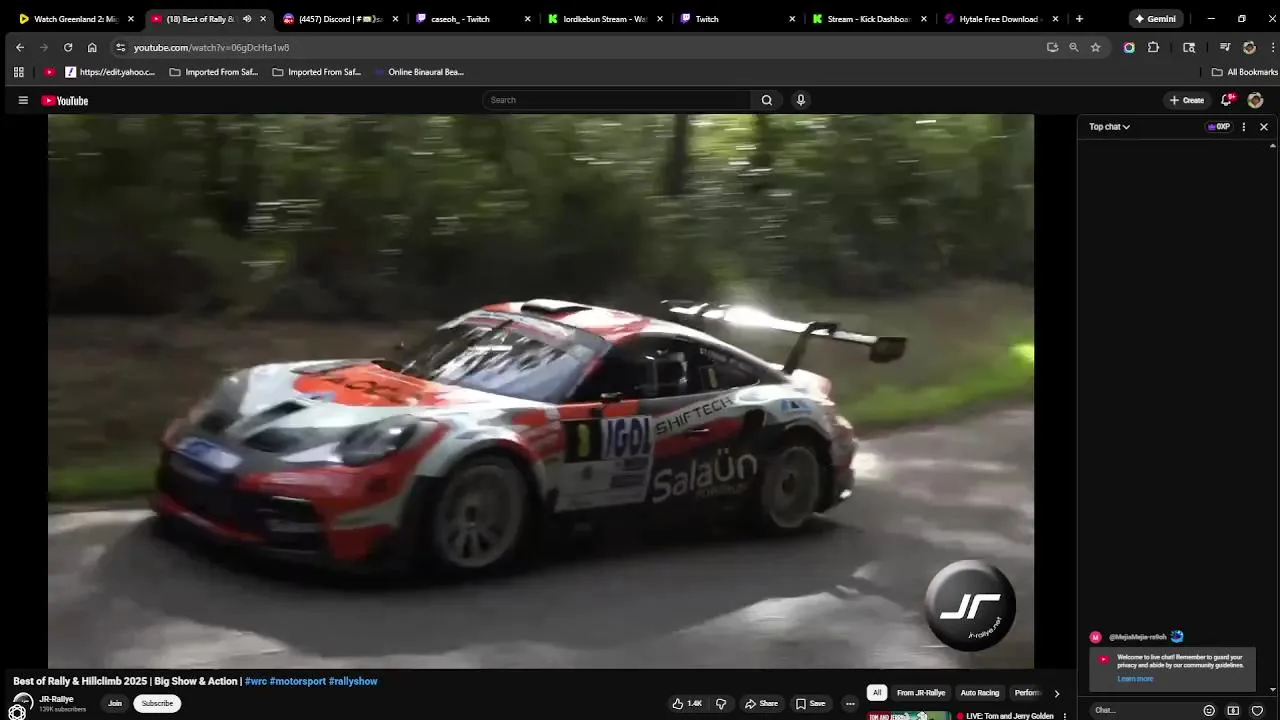
Task: Open the Extensions puzzle menu
Action: point(1153,47)
